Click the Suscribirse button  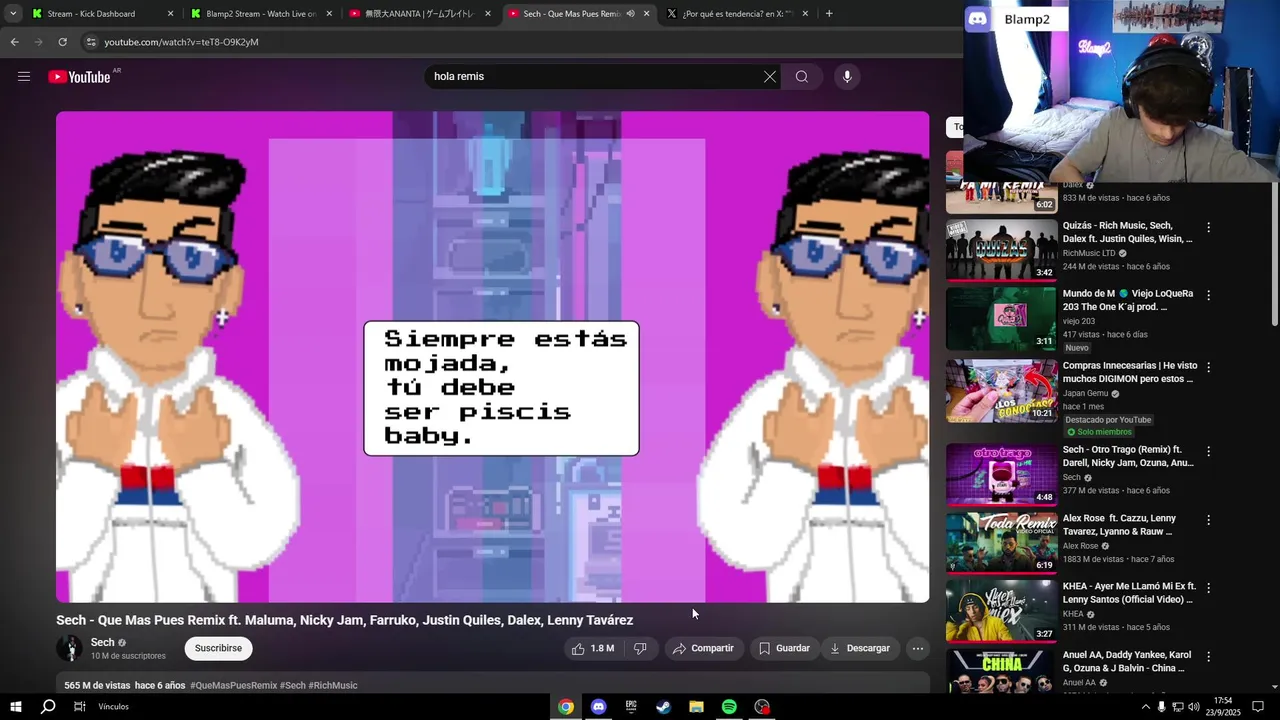pyautogui.click(x=218, y=648)
